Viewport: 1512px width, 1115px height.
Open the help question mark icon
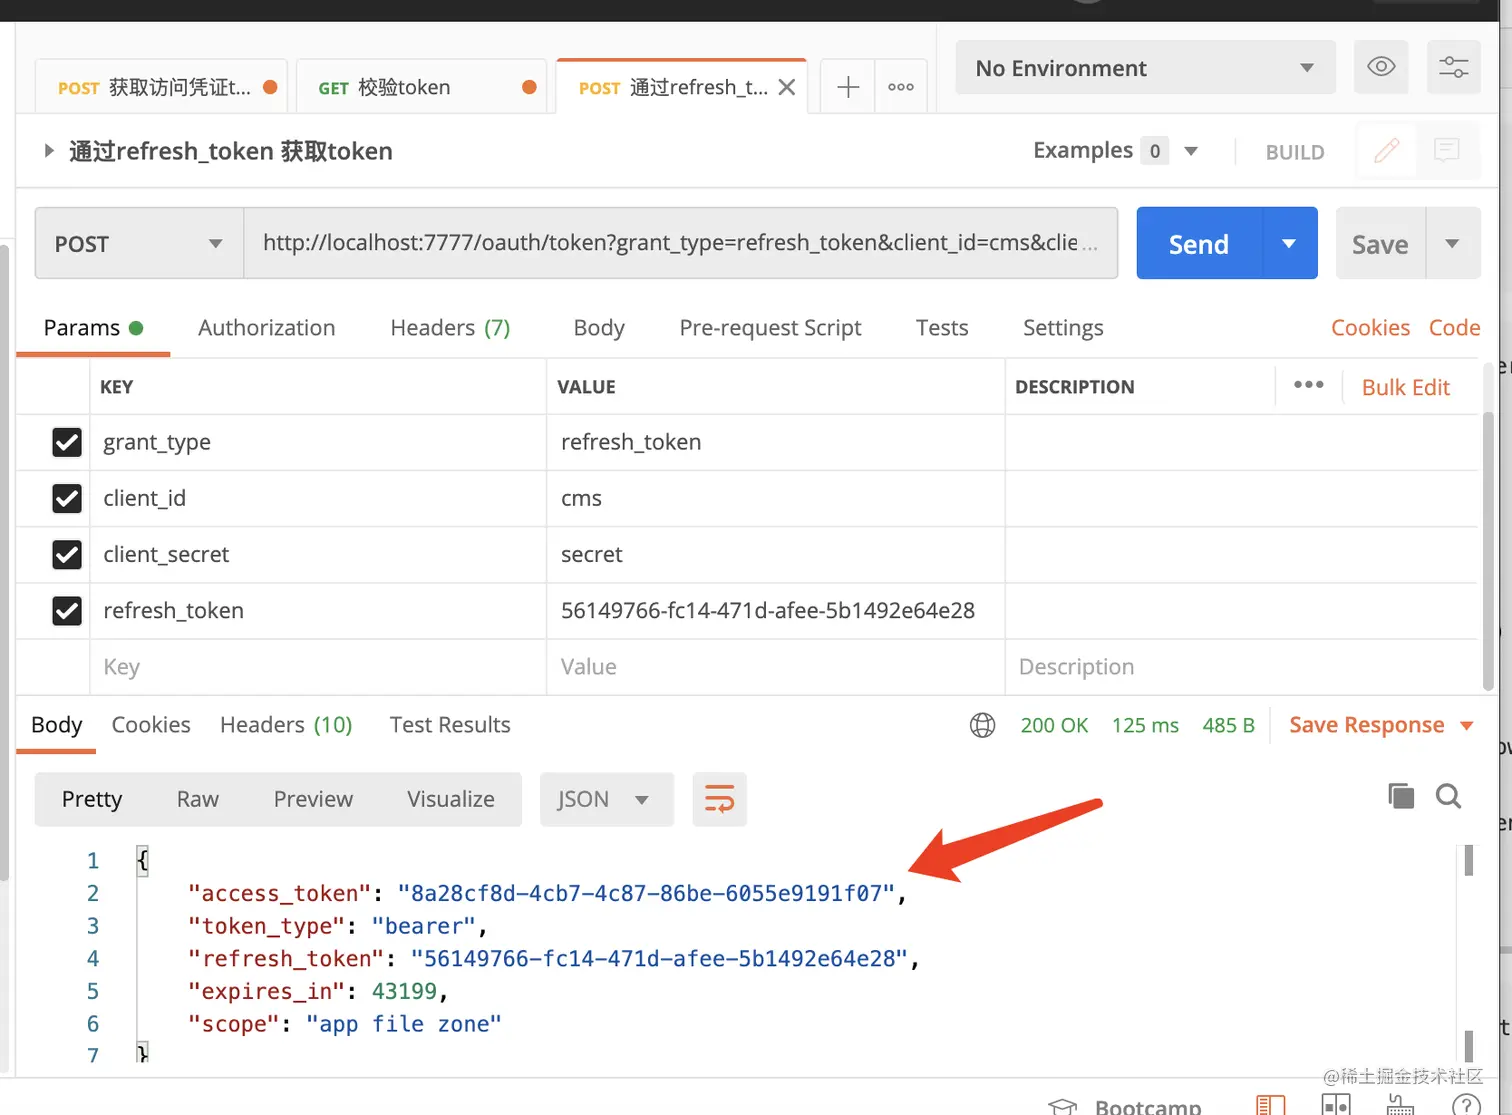(x=1466, y=1105)
